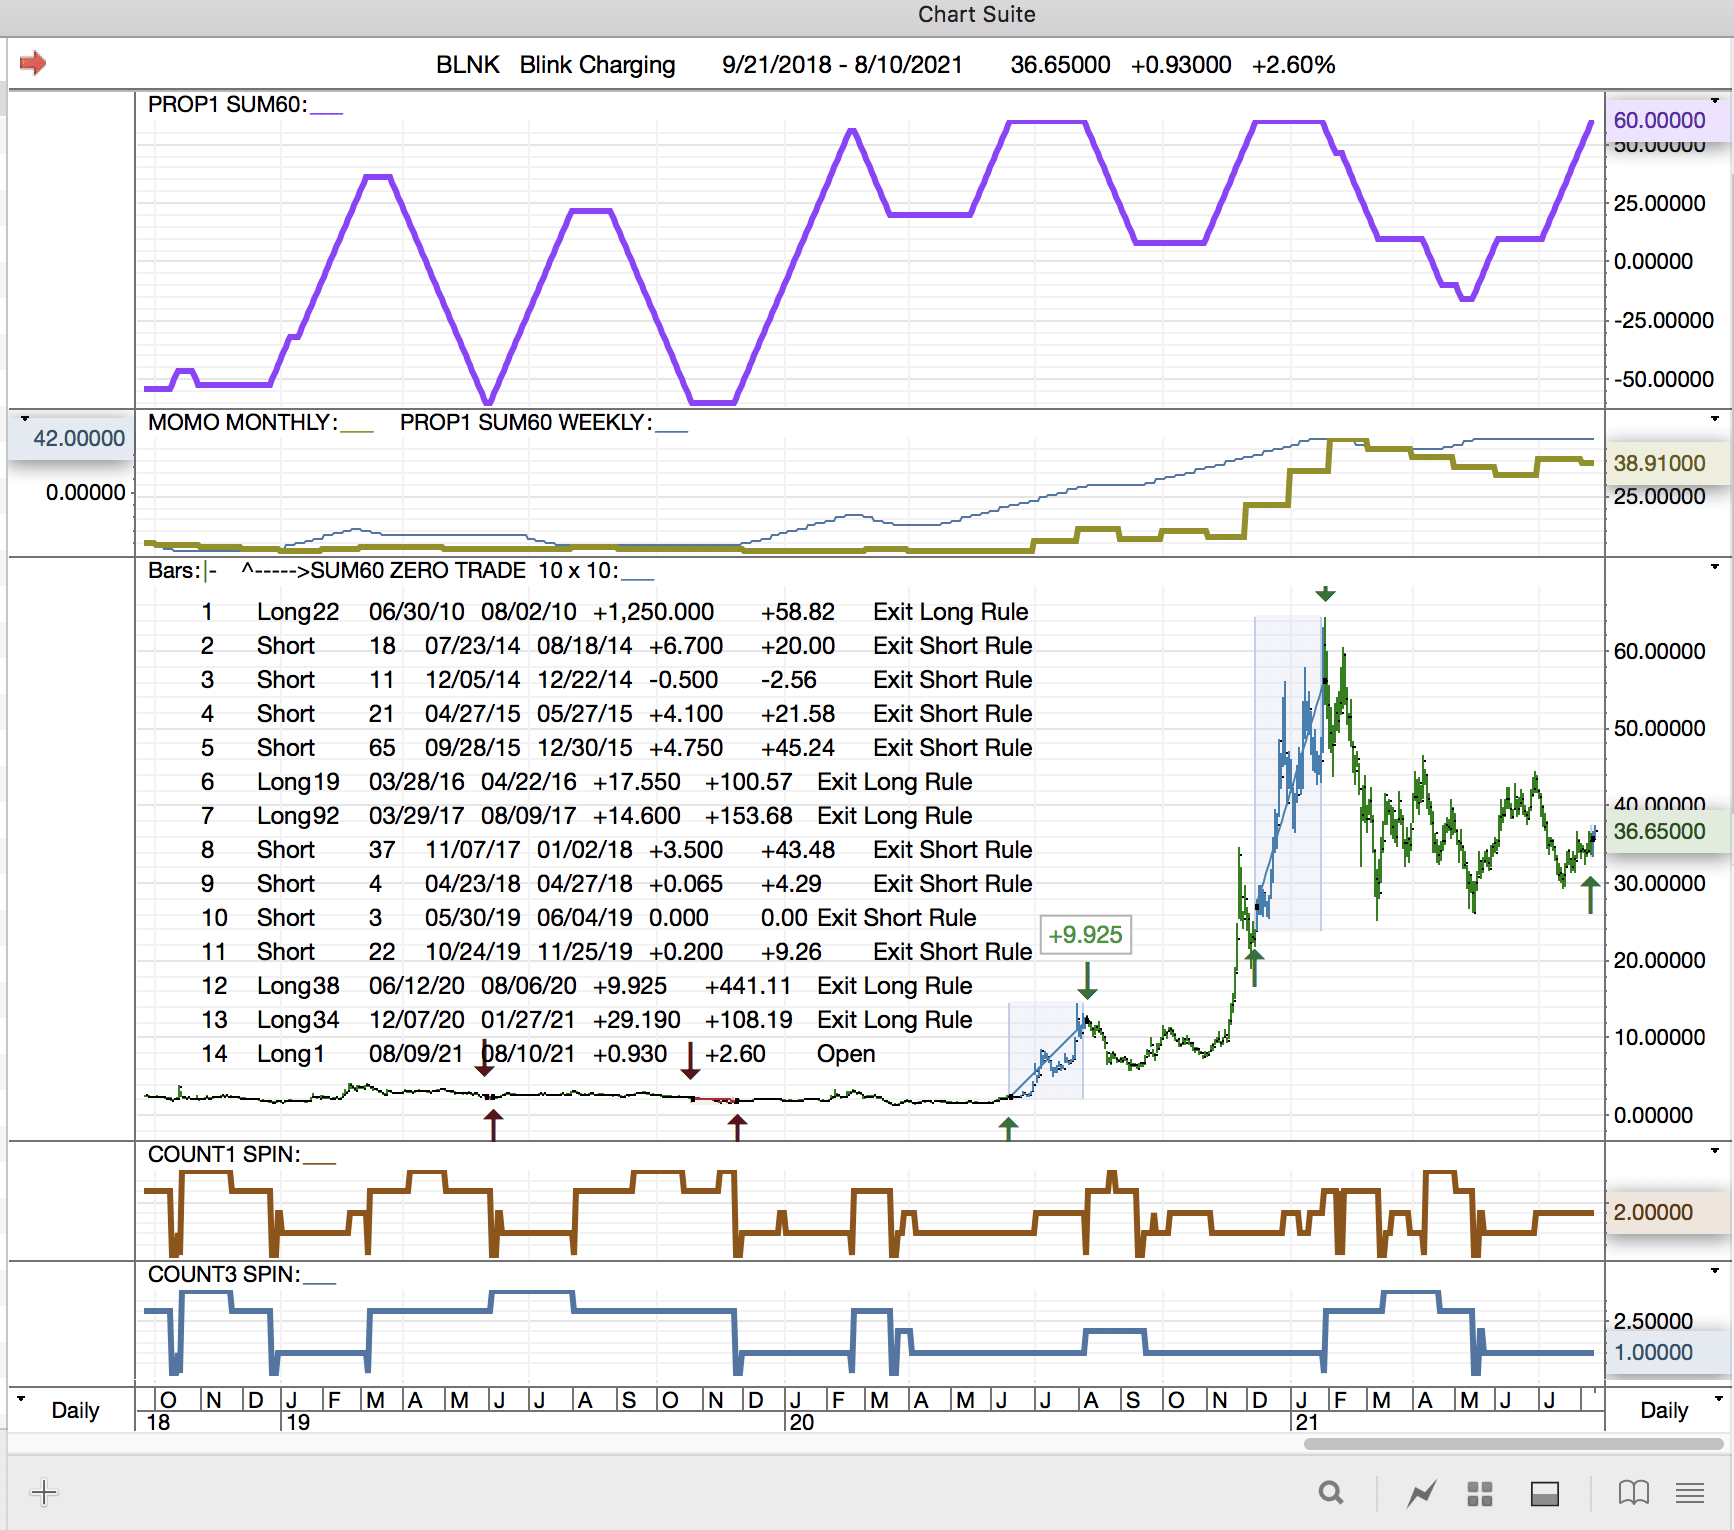Click the red arrow icon at top left
The image size is (1734, 1530).
click(x=33, y=63)
